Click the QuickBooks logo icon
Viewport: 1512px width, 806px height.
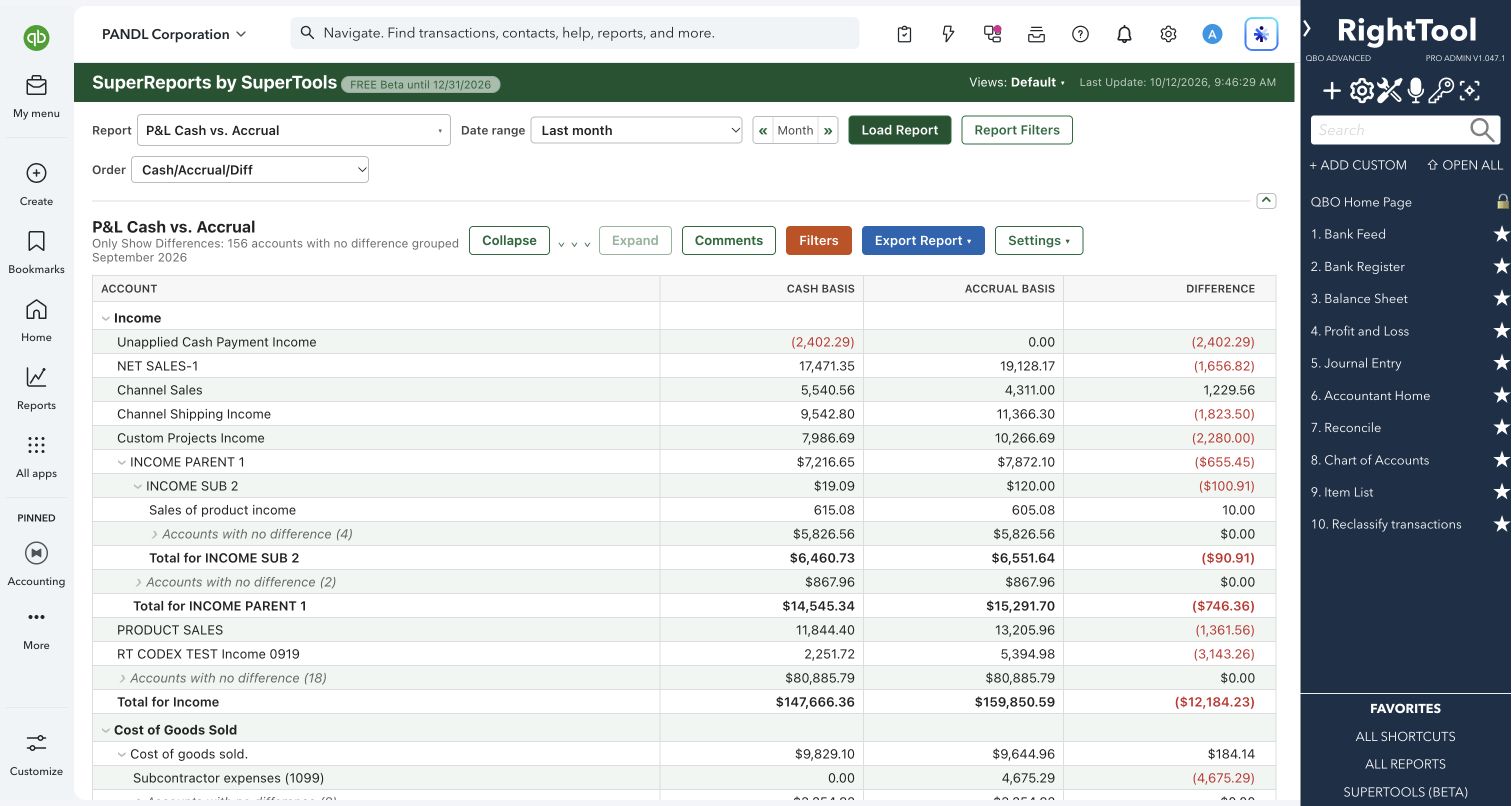36,38
